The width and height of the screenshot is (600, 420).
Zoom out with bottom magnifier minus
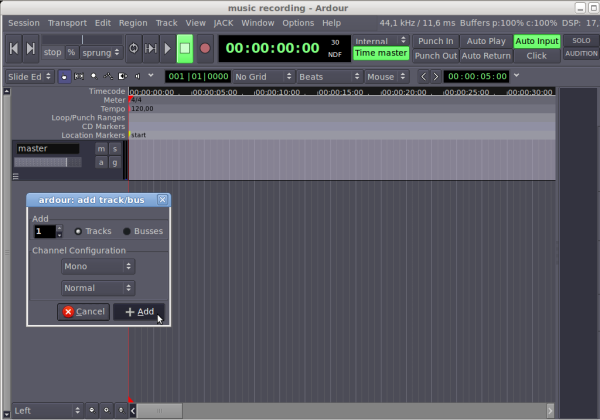pyautogui.click(x=92, y=410)
